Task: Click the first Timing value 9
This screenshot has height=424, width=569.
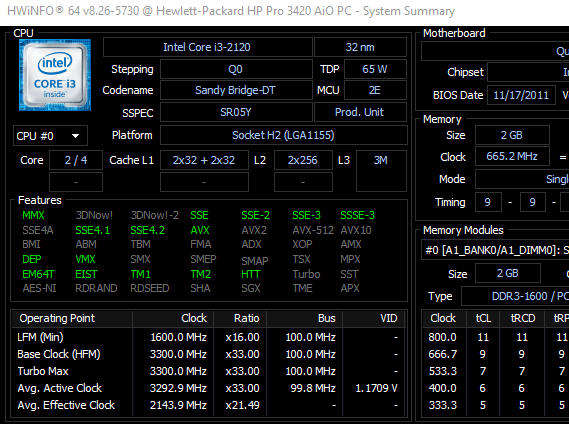Action: (x=488, y=202)
